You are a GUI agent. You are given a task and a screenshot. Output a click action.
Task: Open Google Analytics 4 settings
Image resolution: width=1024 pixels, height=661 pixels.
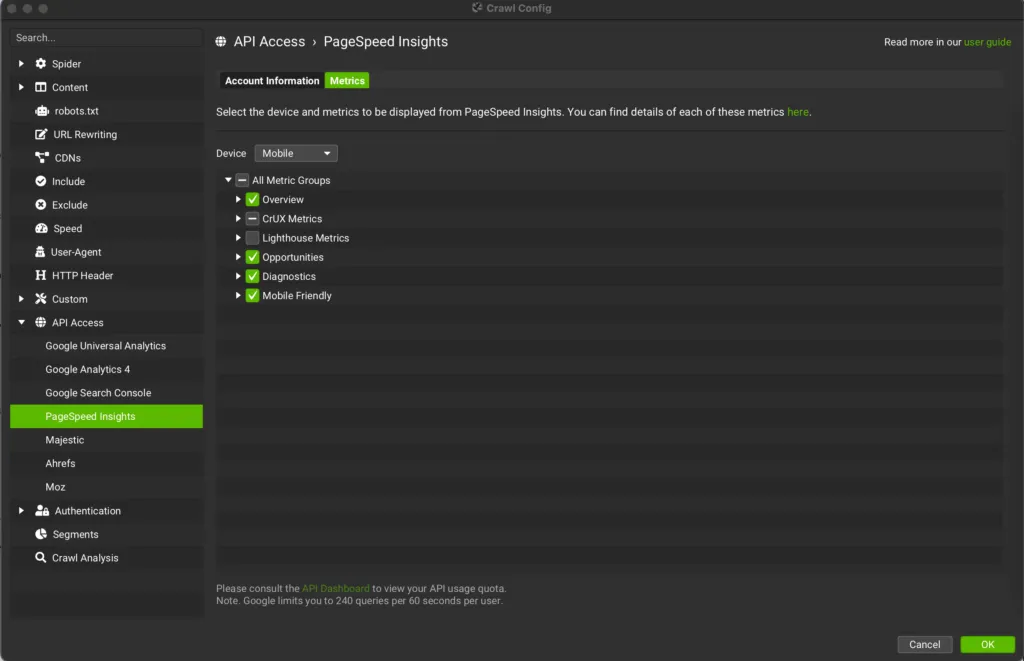point(106,369)
